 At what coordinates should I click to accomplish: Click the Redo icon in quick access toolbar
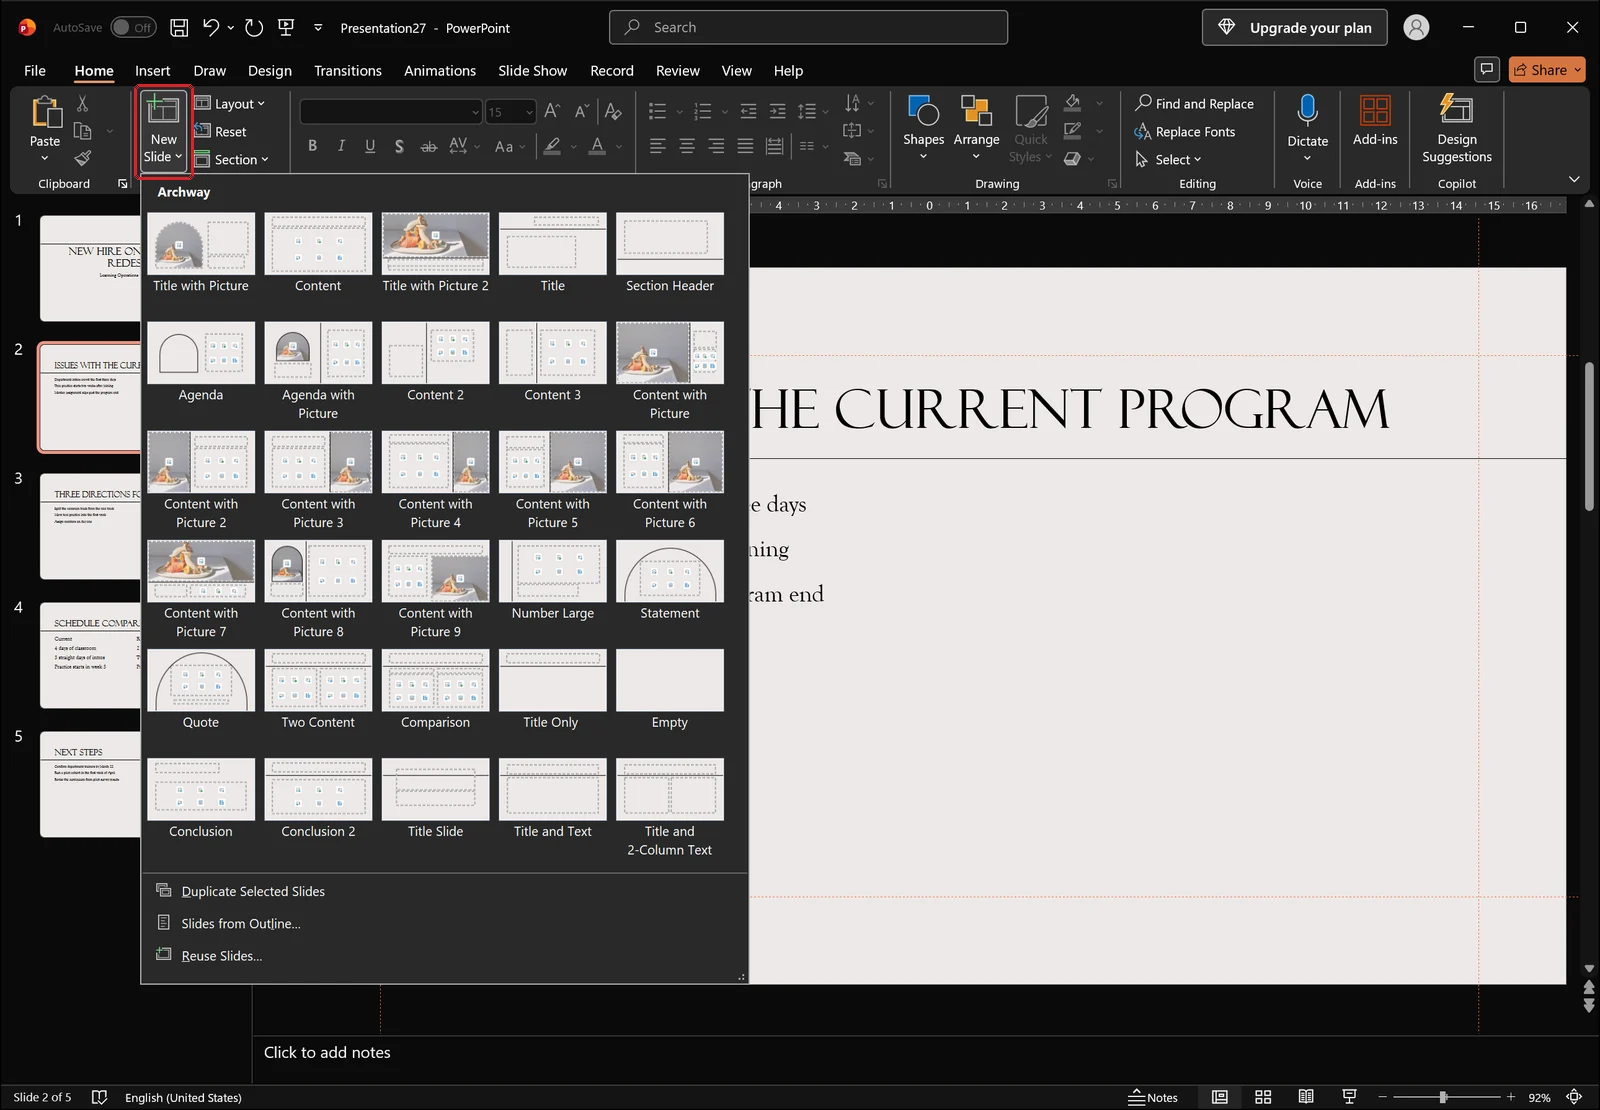254,28
